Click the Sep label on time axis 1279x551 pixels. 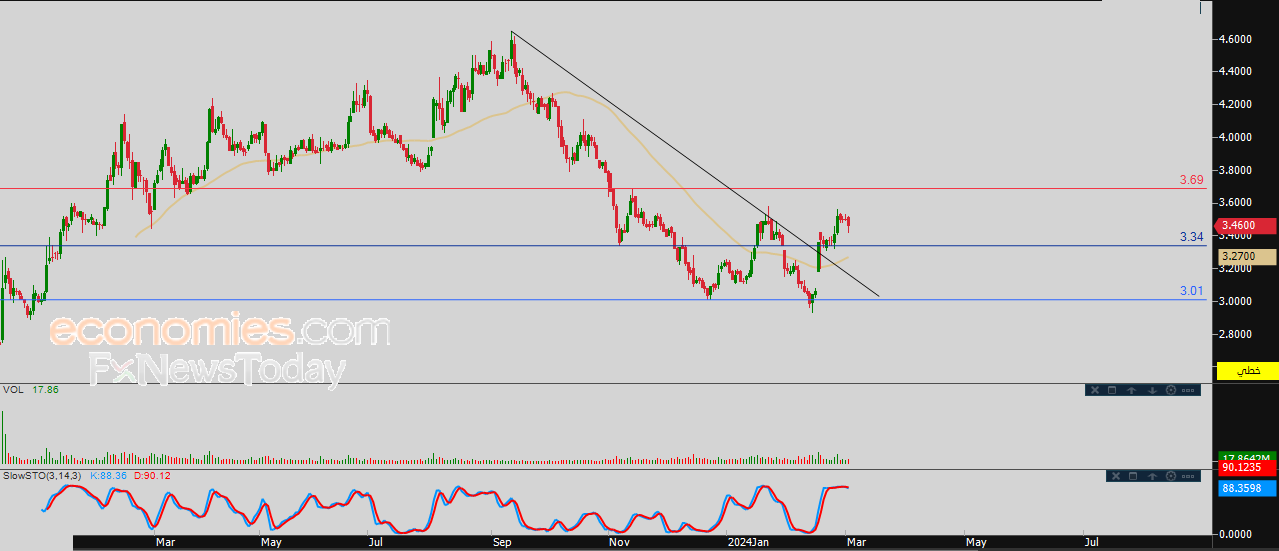click(x=502, y=542)
